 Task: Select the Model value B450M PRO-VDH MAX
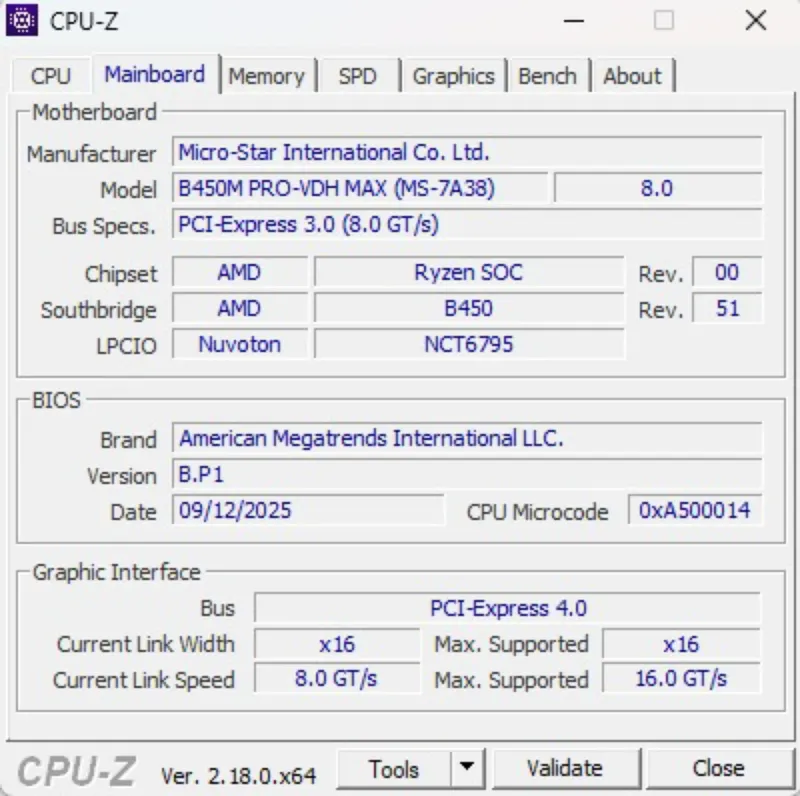click(x=360, y=188)
